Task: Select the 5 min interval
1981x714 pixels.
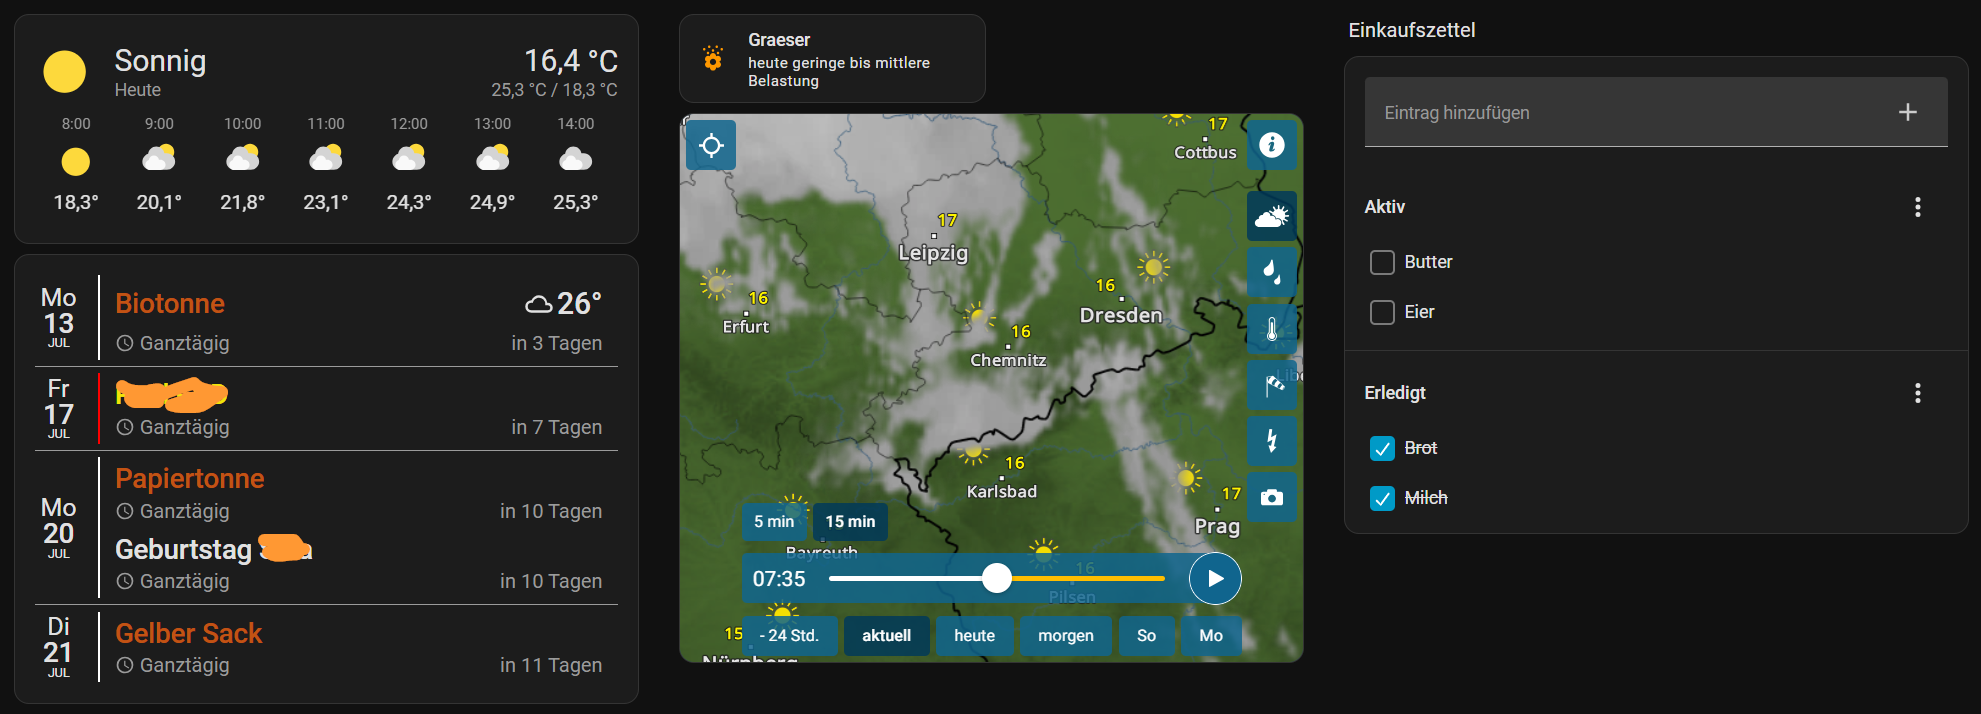Action: coord(774,521)
